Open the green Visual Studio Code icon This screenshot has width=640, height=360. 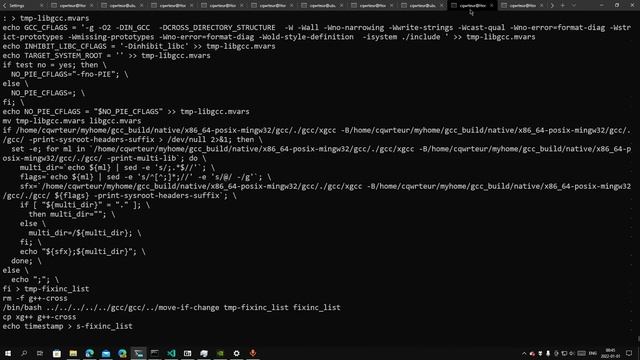pyautogui.click(x=171, y=353)
